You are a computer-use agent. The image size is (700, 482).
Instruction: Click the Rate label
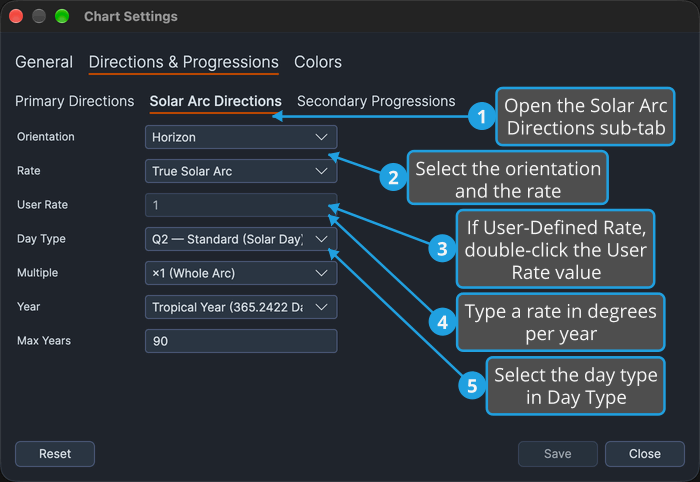point(29,170)
